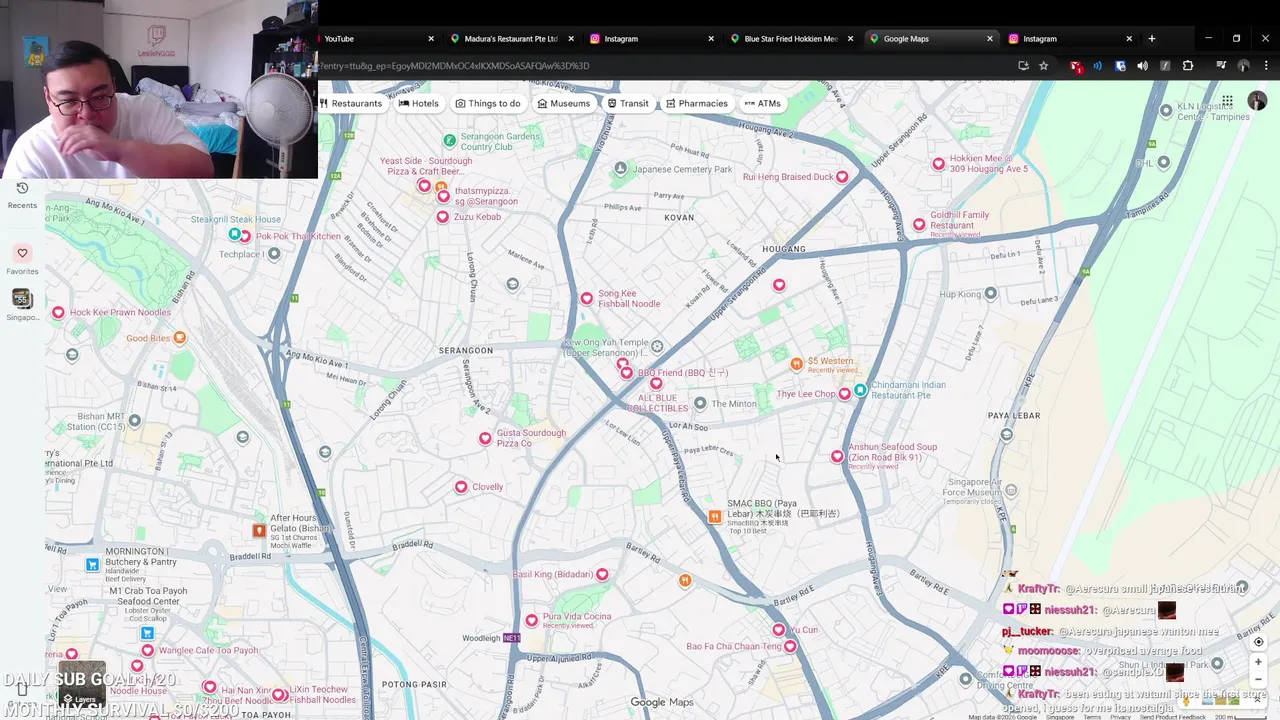Open the media control music icon
The image size is (1280, 720).
pos(1221,66)
